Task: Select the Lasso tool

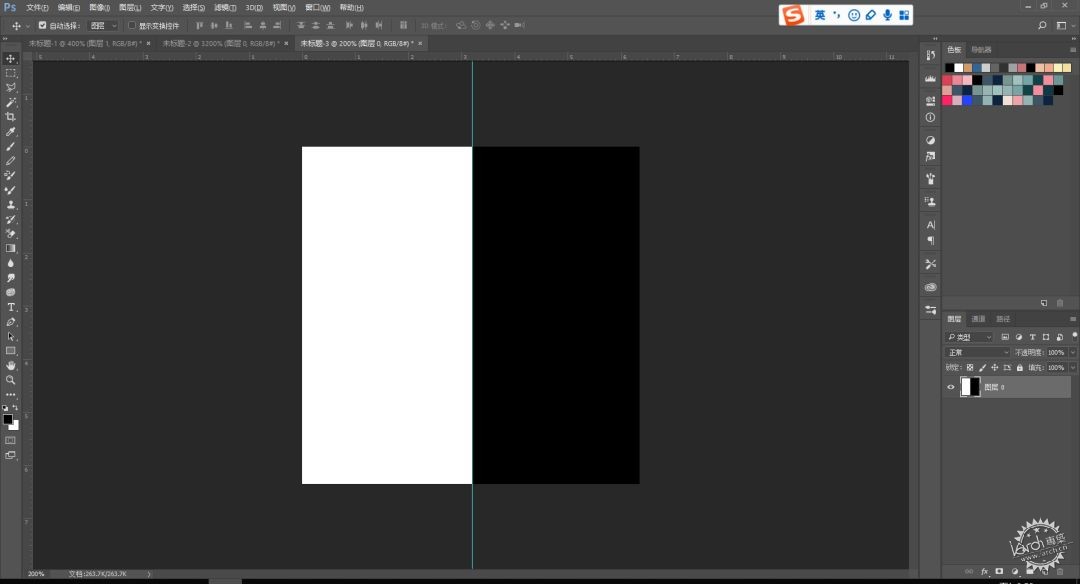Action: pyautogui.click(x=10, y=87)
